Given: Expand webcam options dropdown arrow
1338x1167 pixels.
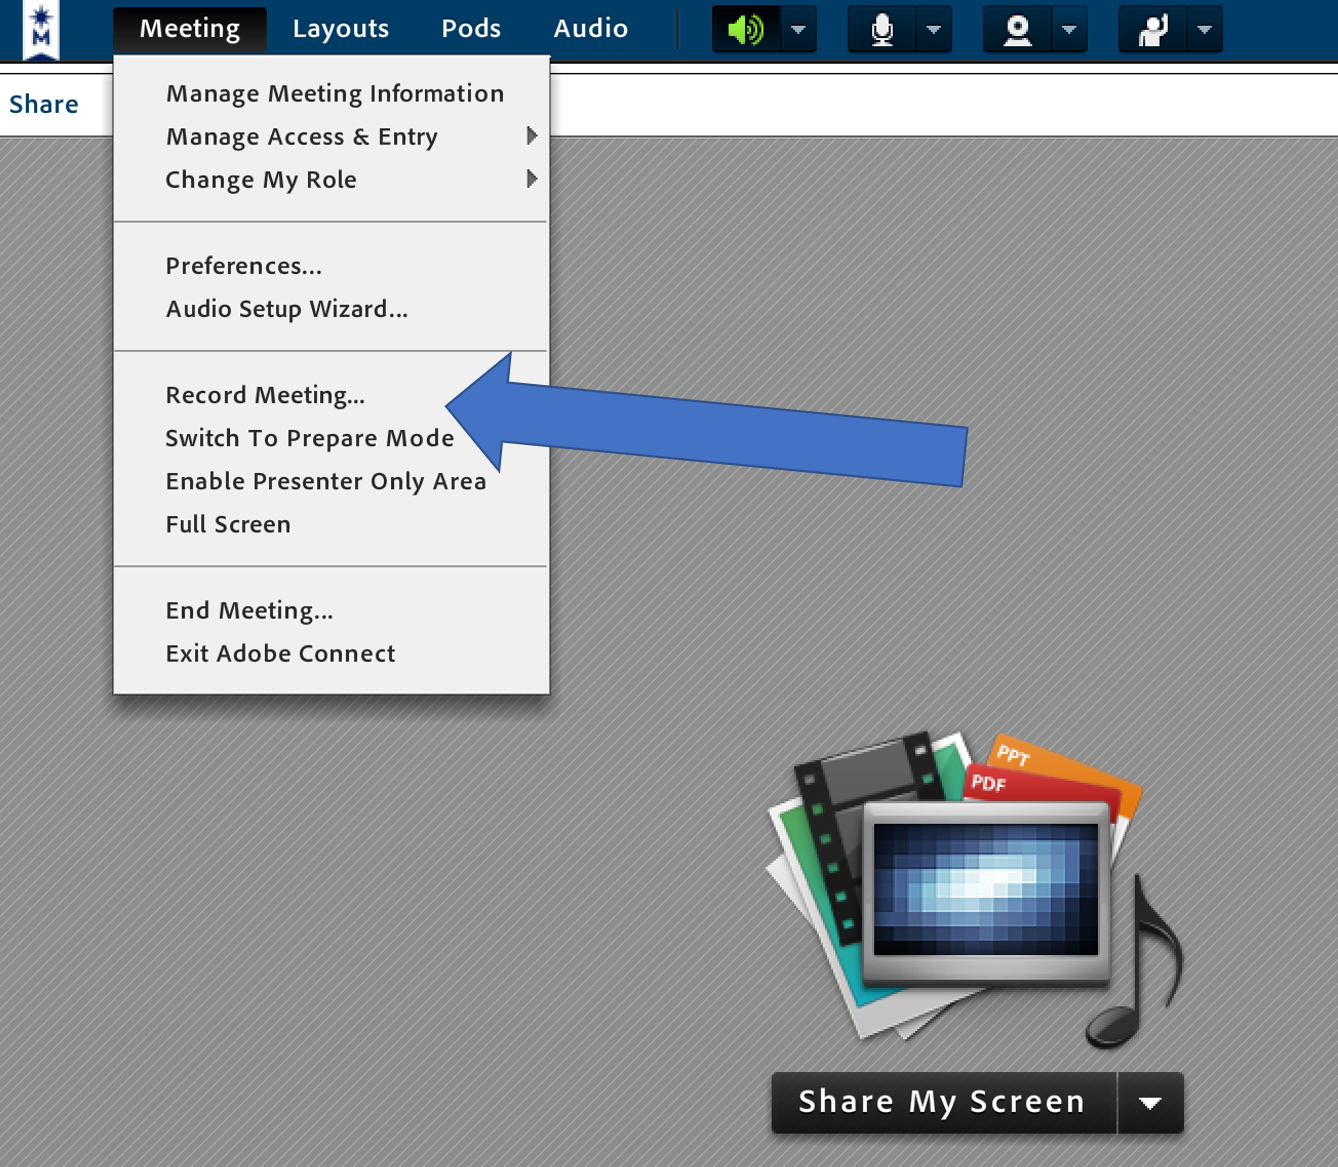Looking at the screenshot, I should pos(1069,30).
